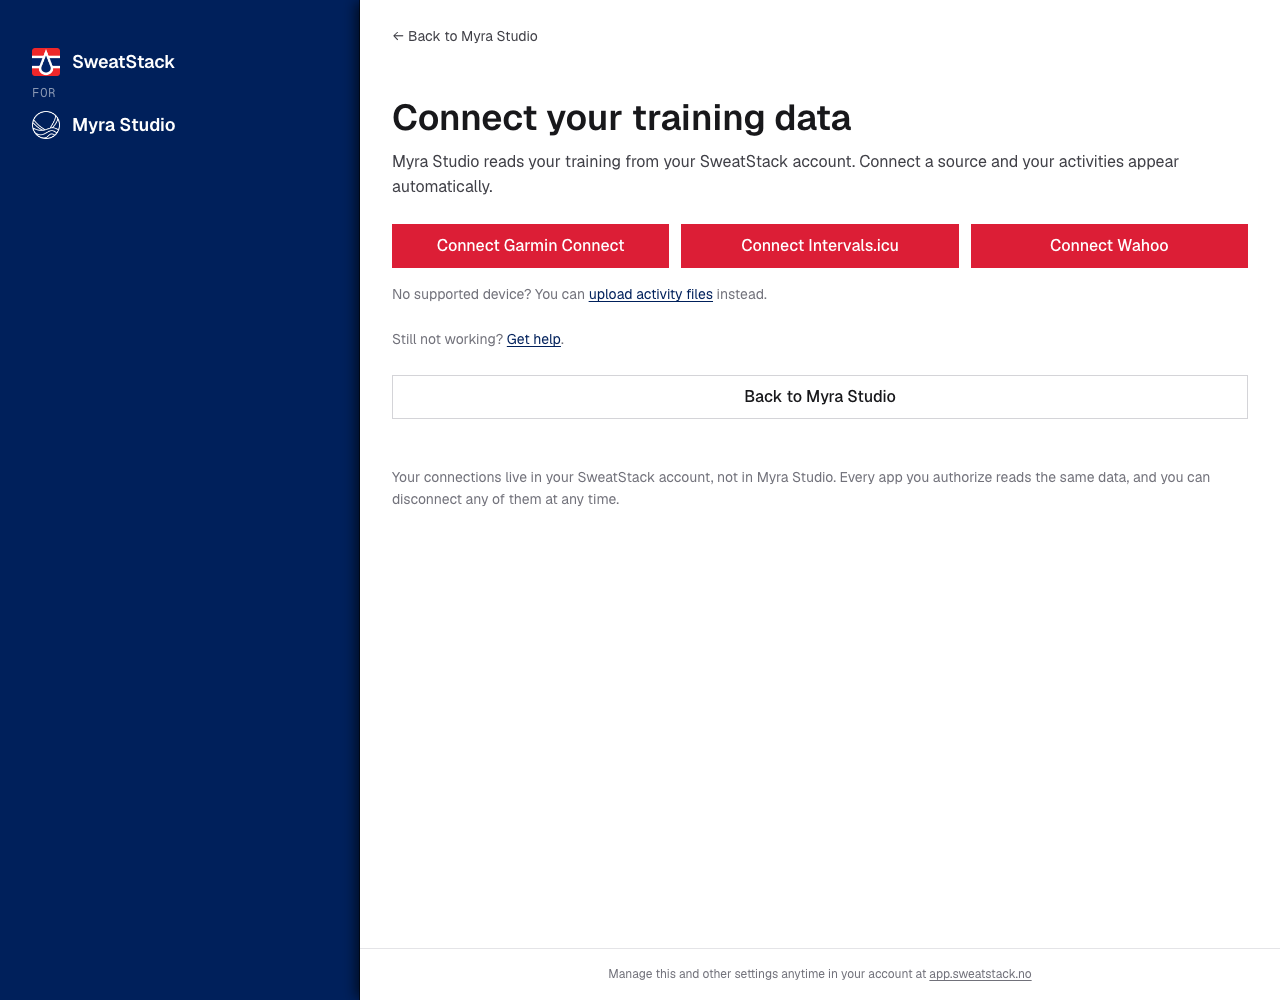This screenshot has height=1000, width=1280.
Task: Click the SweatStack logo icon
Action: pyautogui.click(x=46, y=62)
